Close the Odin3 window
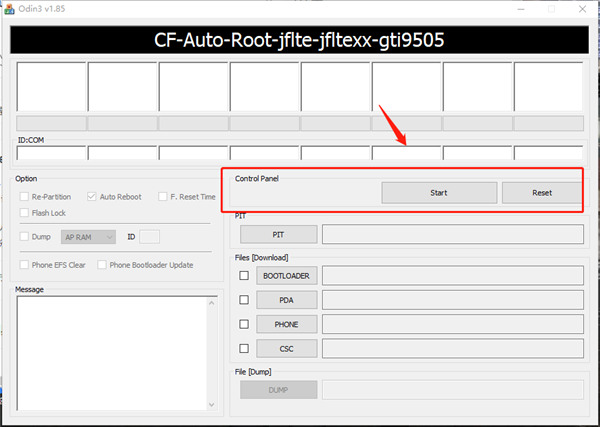600x427 pixels. pos(582,9)
